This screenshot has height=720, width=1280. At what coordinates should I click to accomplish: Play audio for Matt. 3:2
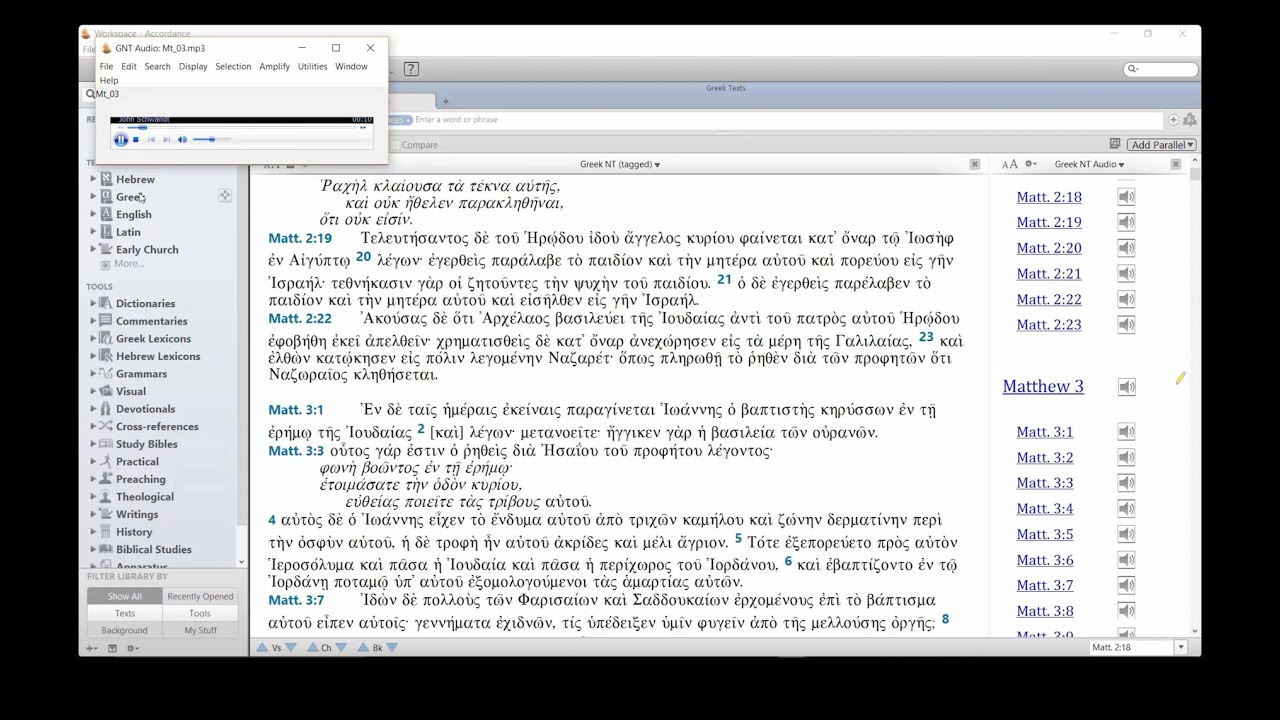[x=1126, y=457]
